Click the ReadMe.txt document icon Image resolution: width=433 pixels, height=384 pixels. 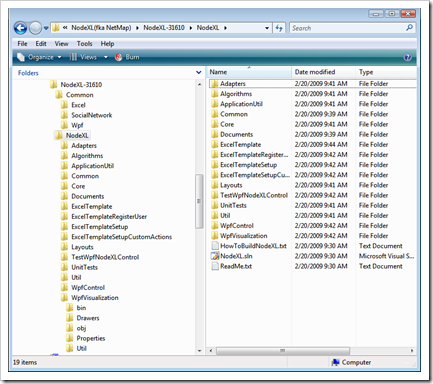click(215, 266)
